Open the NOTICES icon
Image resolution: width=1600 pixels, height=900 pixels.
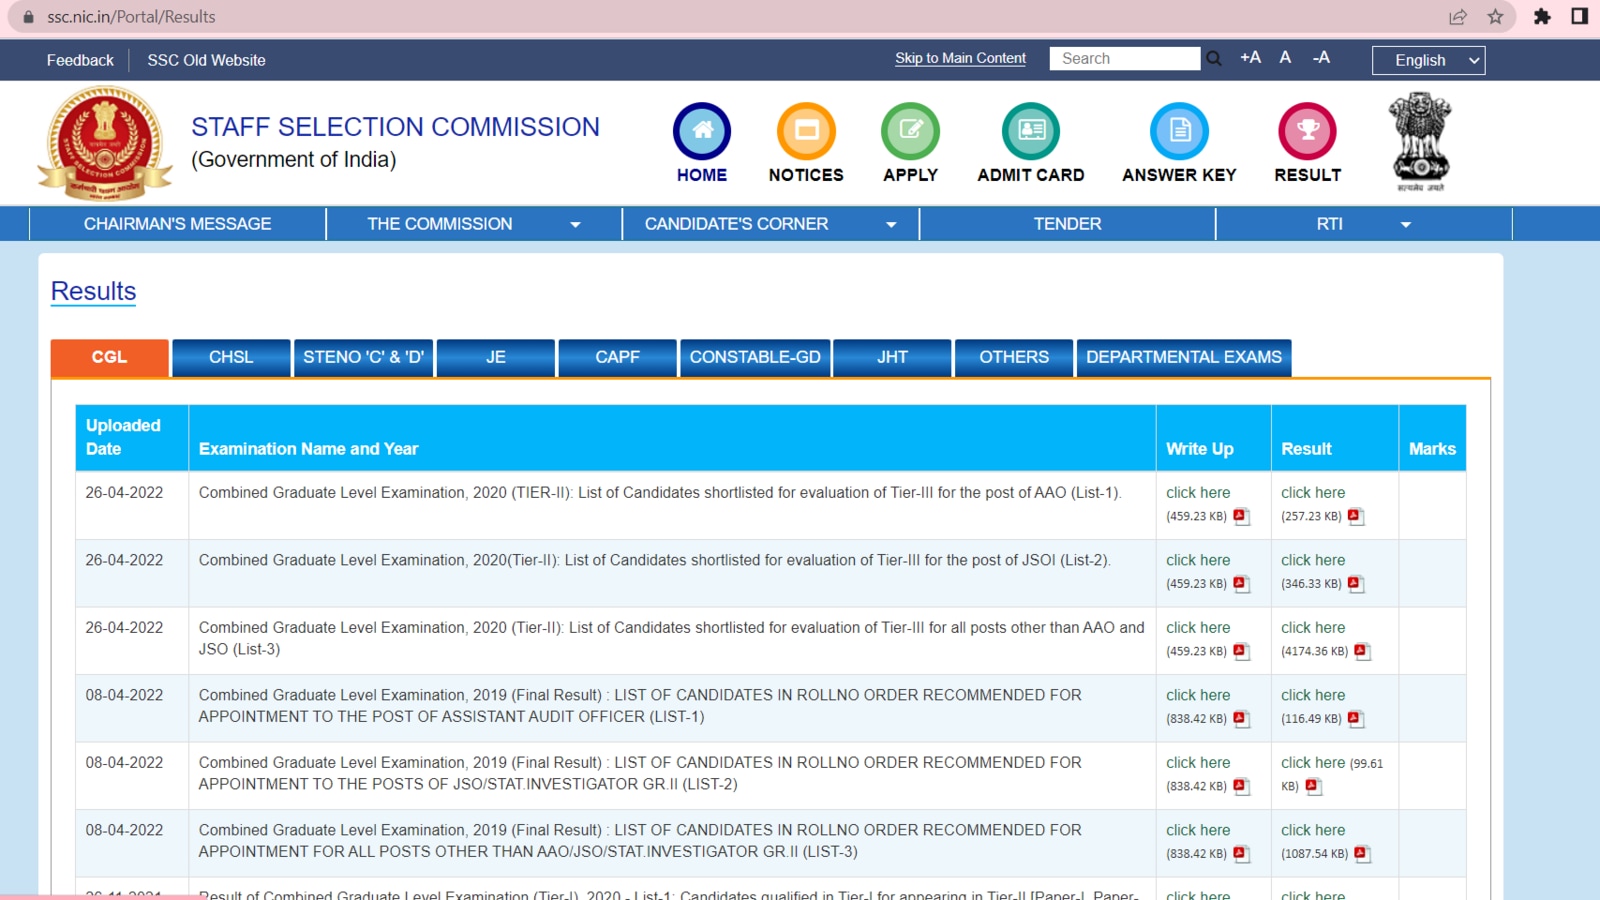pos(806,131)
